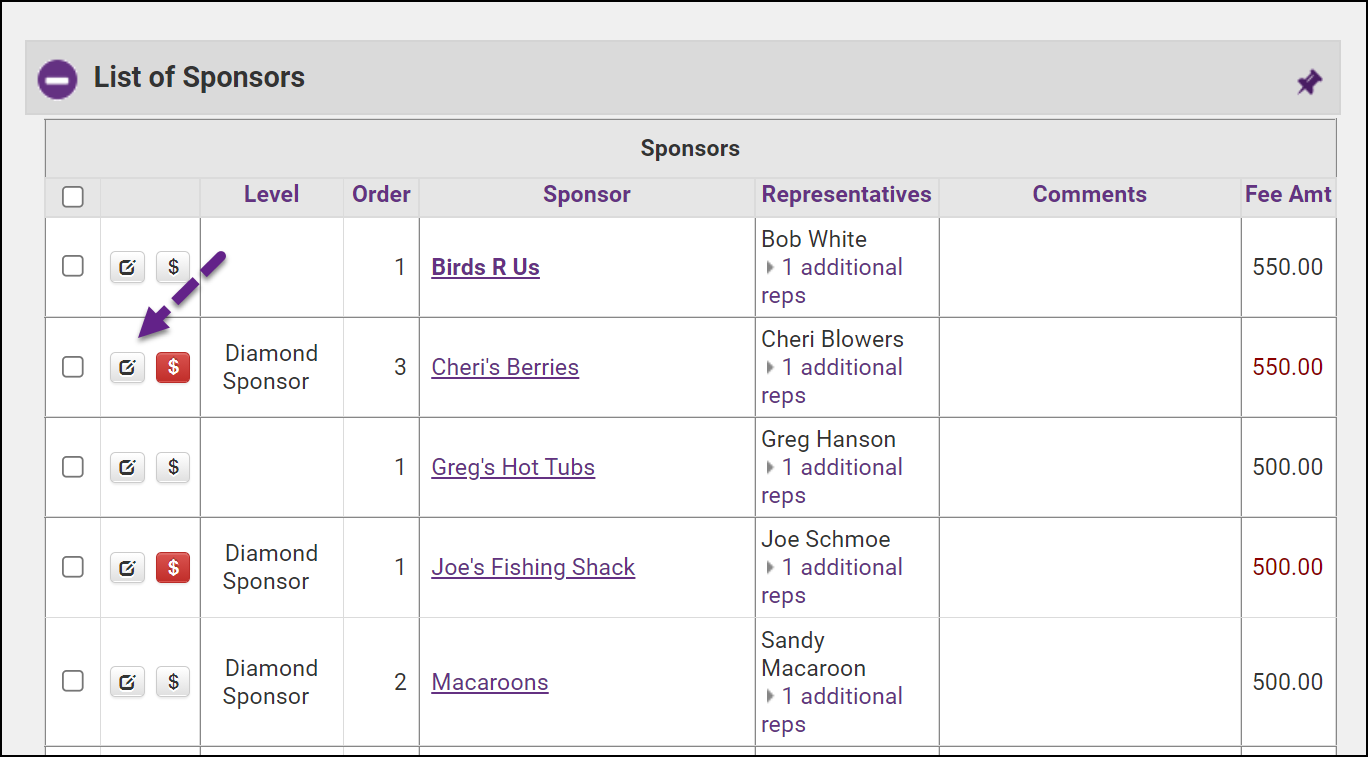Click the edit icon for Birds R Us

coord(127,267)
